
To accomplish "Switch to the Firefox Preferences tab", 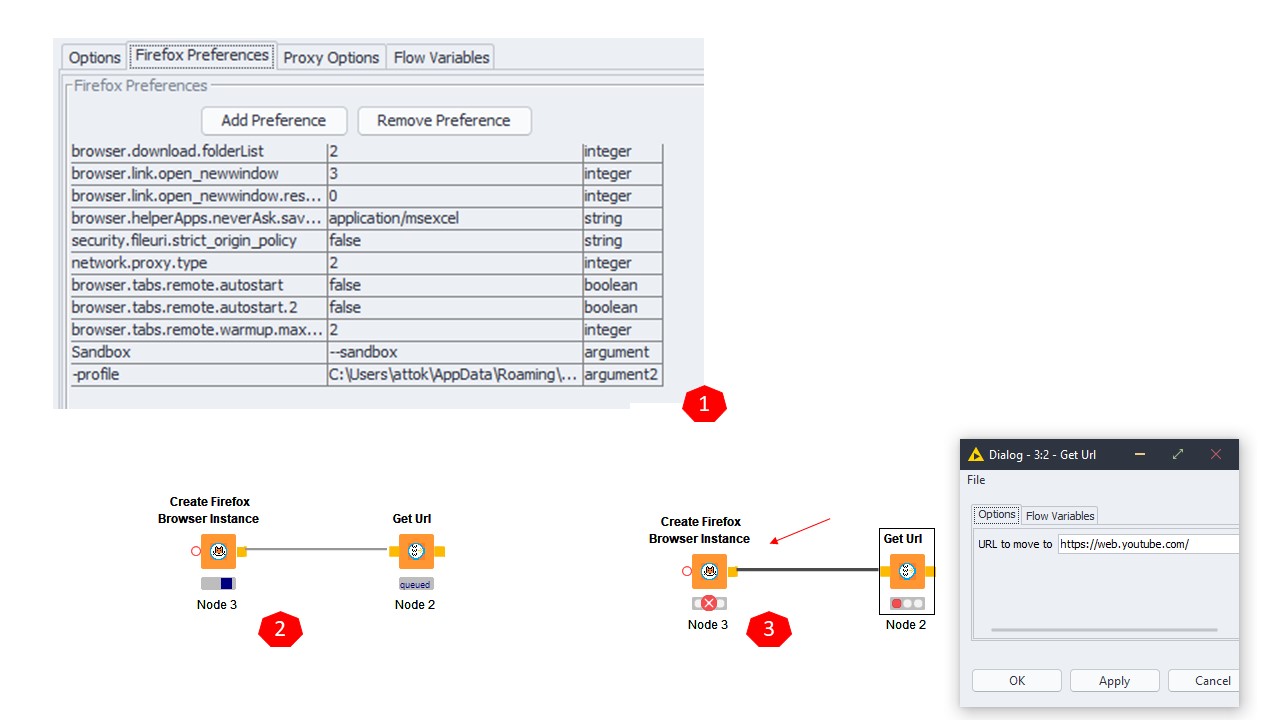I will point(202,56).
